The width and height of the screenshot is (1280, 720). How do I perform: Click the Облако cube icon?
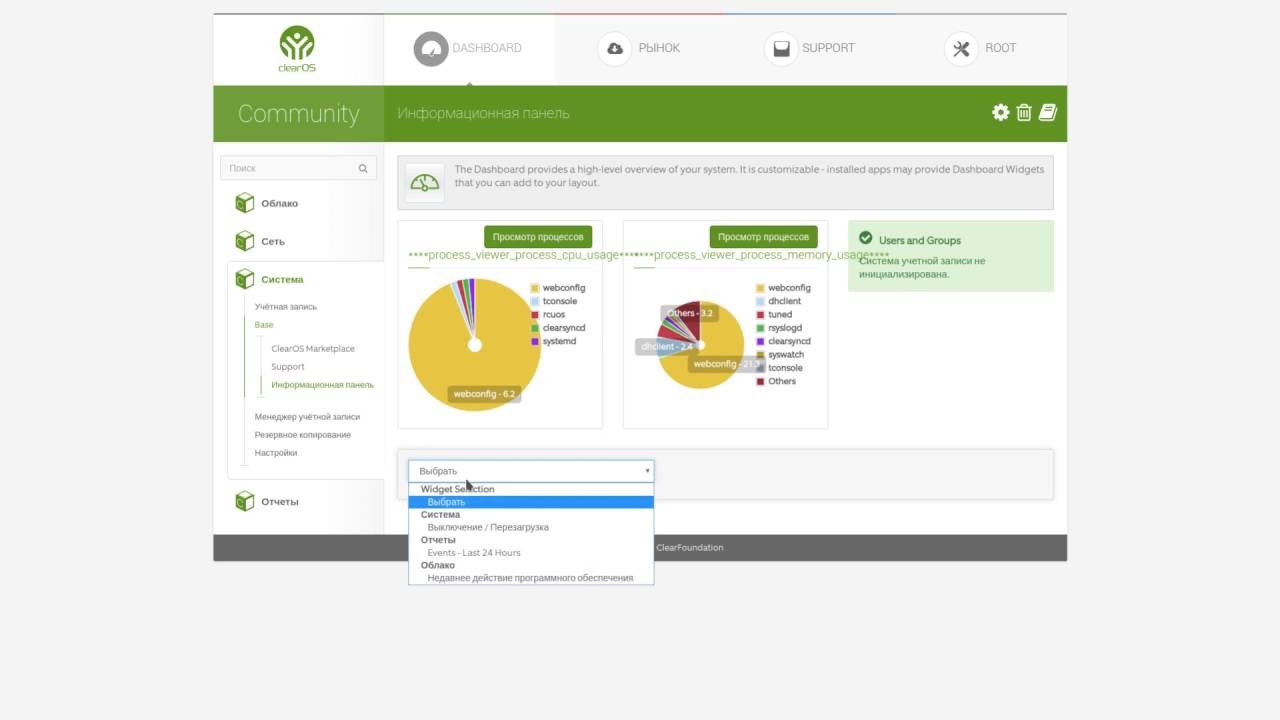(x=244, y=203)
